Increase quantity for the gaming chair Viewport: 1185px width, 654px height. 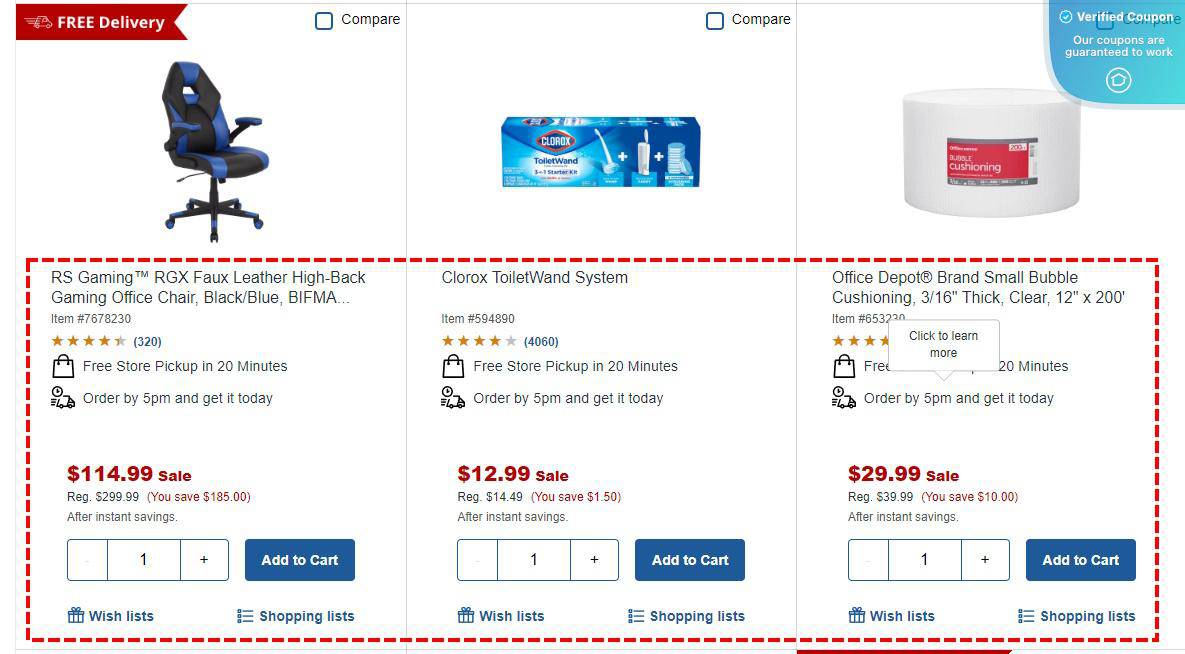[x=204, y=560]
